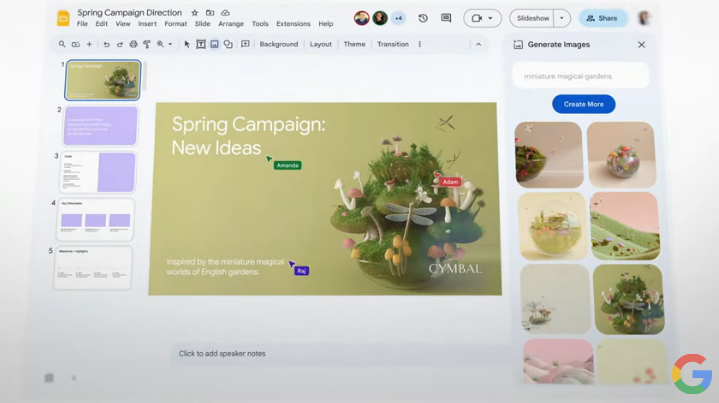Undo the last action
719x403 pixels.
pos(106,44)
